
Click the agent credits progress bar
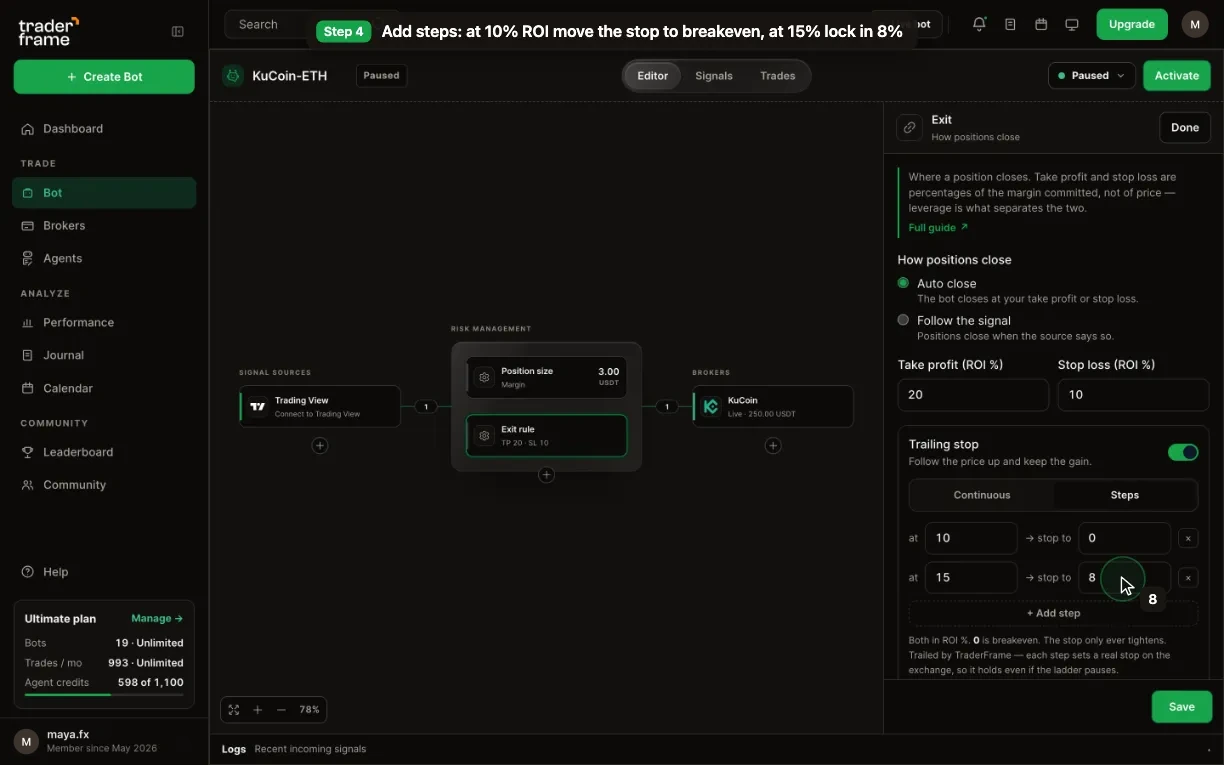click(104, 694)
